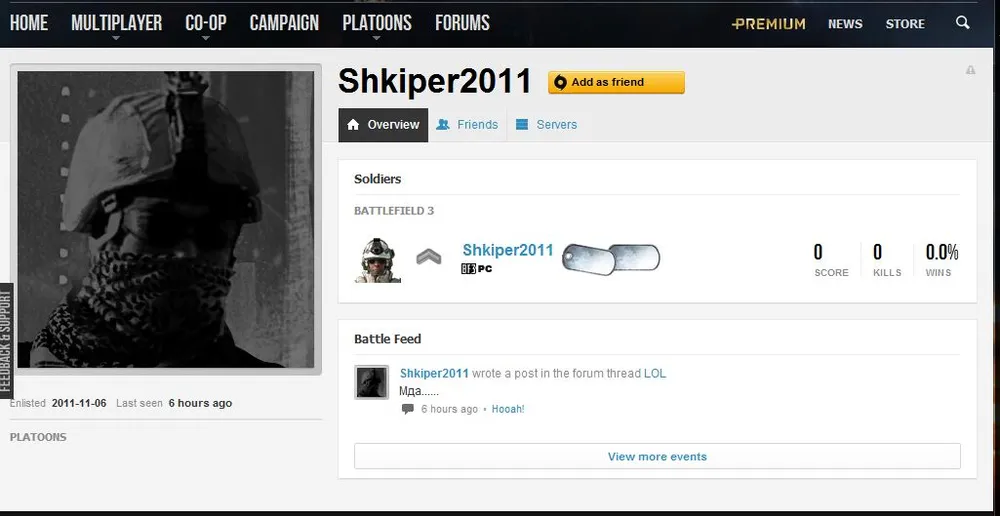Click the dog tags image
Viewport: 1000px width, 516px height.
tap(610, 259)
